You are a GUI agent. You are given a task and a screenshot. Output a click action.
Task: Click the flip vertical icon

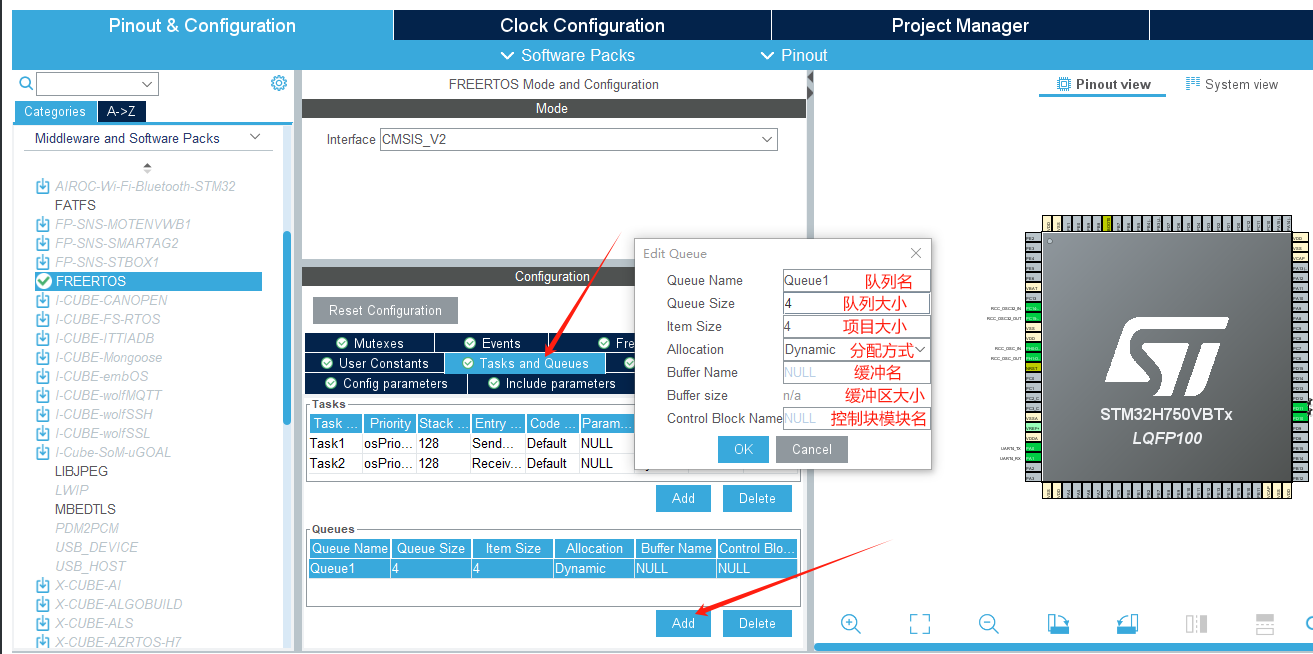[x=1264, y=624]
